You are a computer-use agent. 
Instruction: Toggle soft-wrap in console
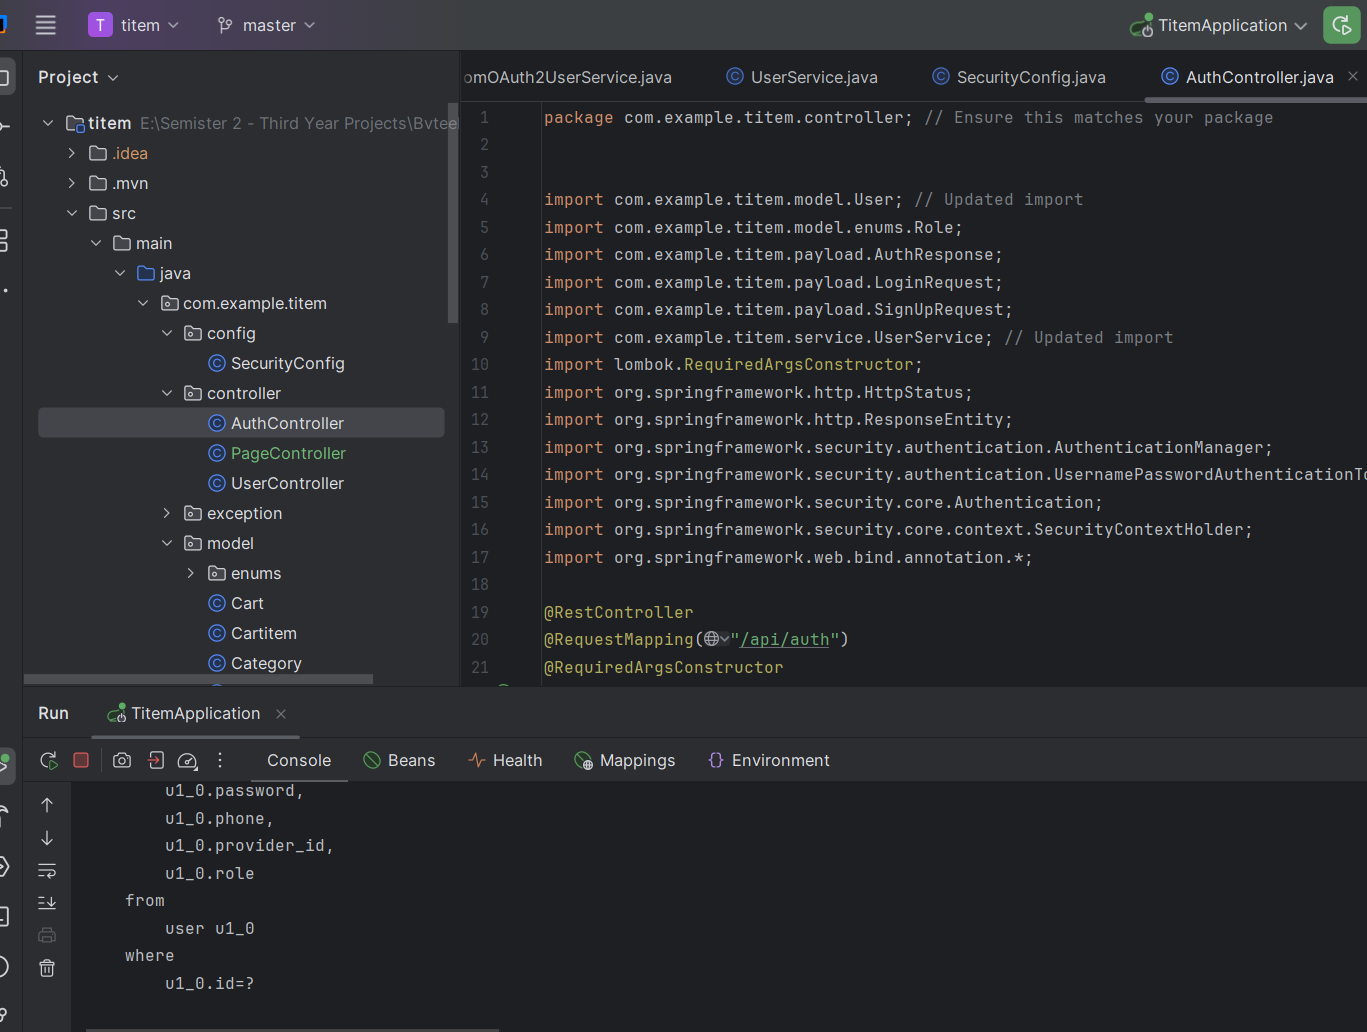click(x=47, y=871)
